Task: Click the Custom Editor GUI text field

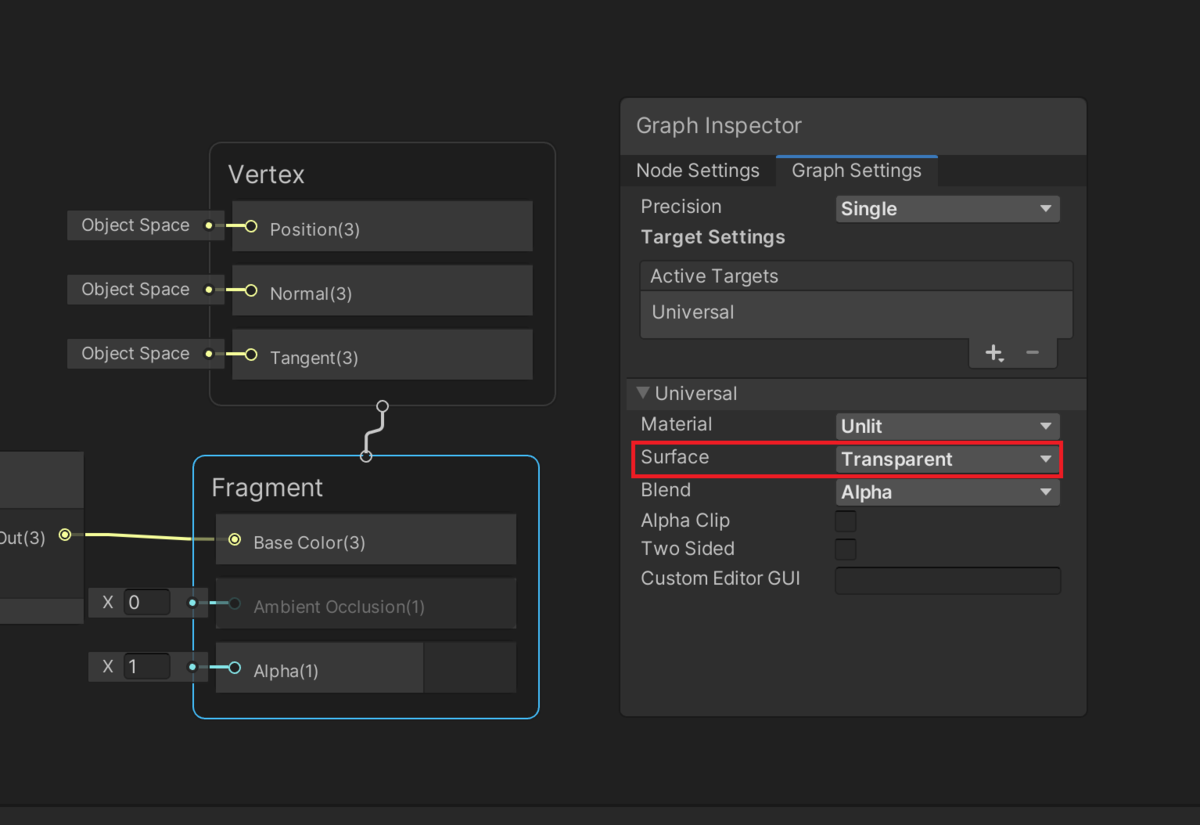Action: [x=947, y=580]
